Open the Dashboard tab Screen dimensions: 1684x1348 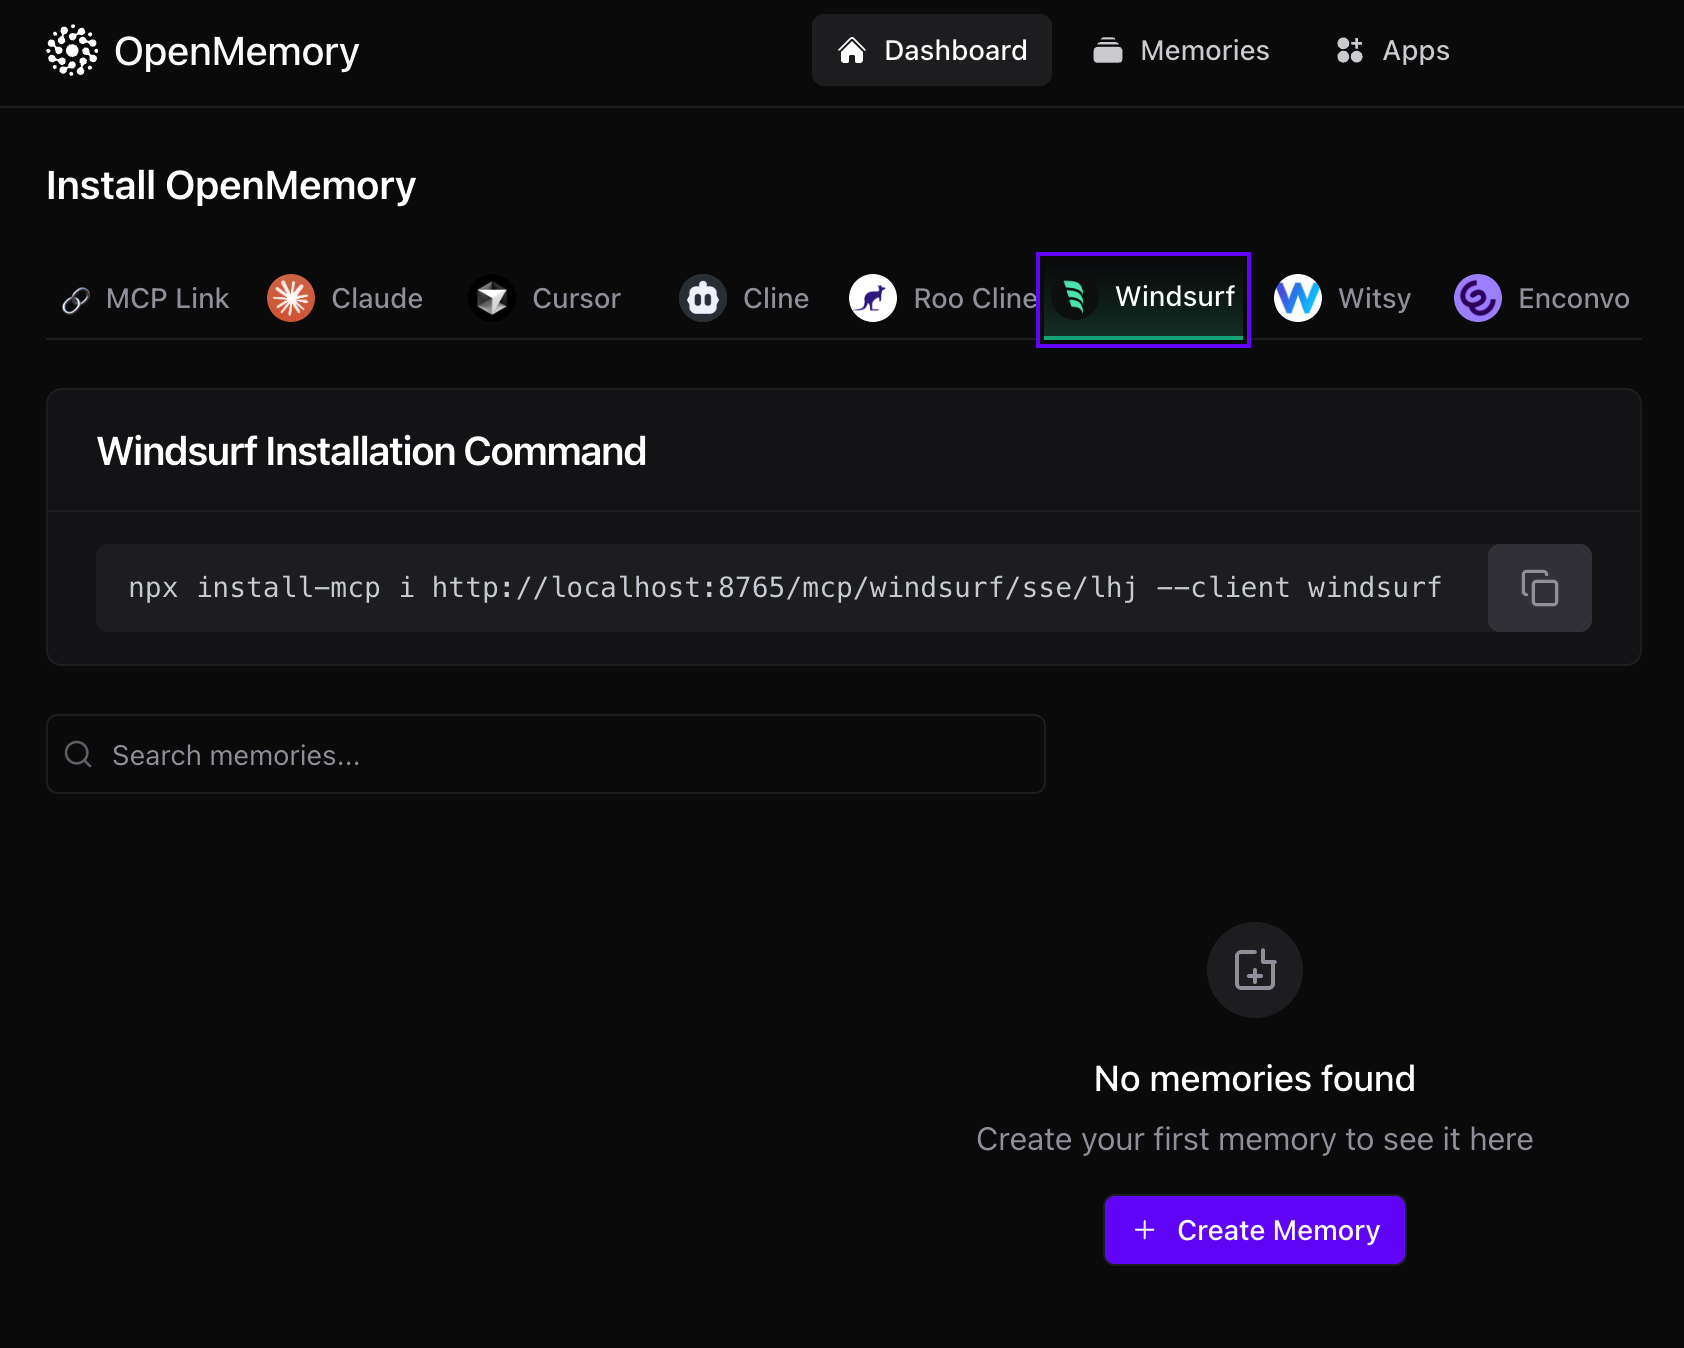[x=931, y=50]
